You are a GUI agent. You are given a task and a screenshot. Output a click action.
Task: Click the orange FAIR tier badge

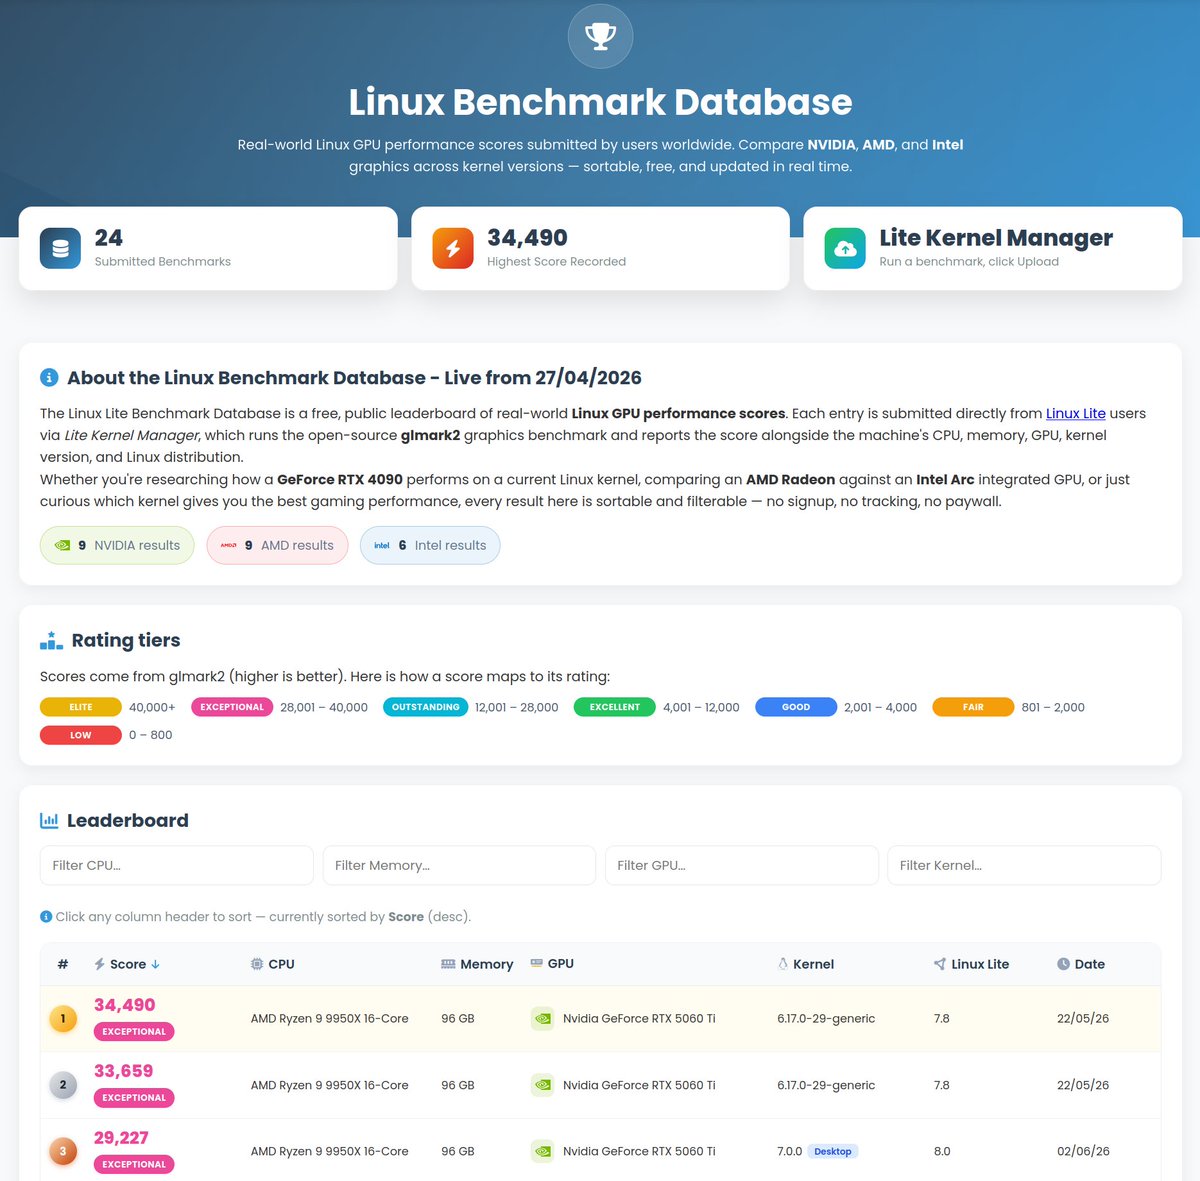pyautogui.click(x=974, y=707)
